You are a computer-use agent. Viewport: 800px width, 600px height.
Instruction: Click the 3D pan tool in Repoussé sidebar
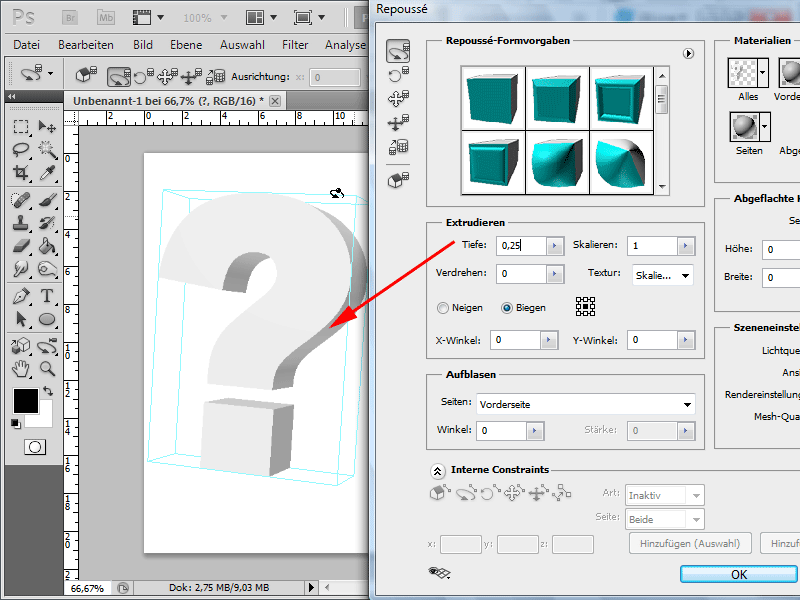click(x=398, y=98)
